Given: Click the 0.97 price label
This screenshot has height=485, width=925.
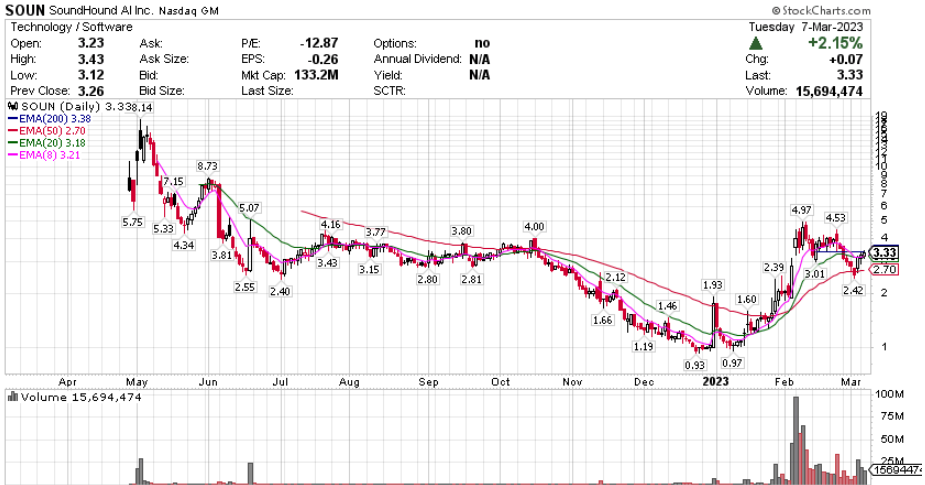Looking at the screenshot, I should 732,363.
